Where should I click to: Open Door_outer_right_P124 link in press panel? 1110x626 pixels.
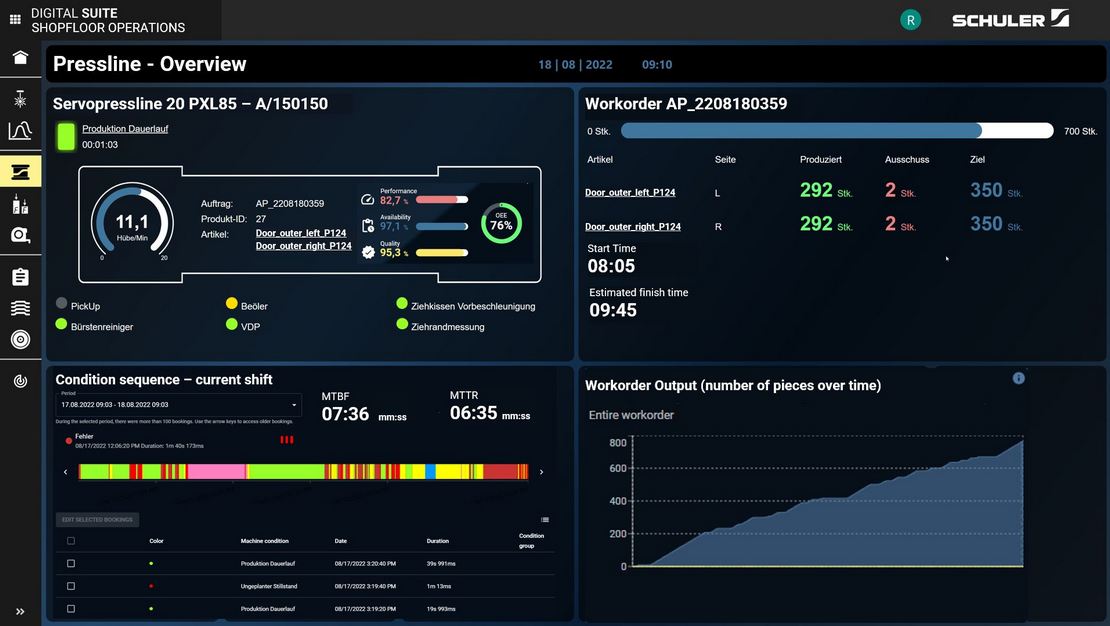pyautogui.click(x=304, y=246)
